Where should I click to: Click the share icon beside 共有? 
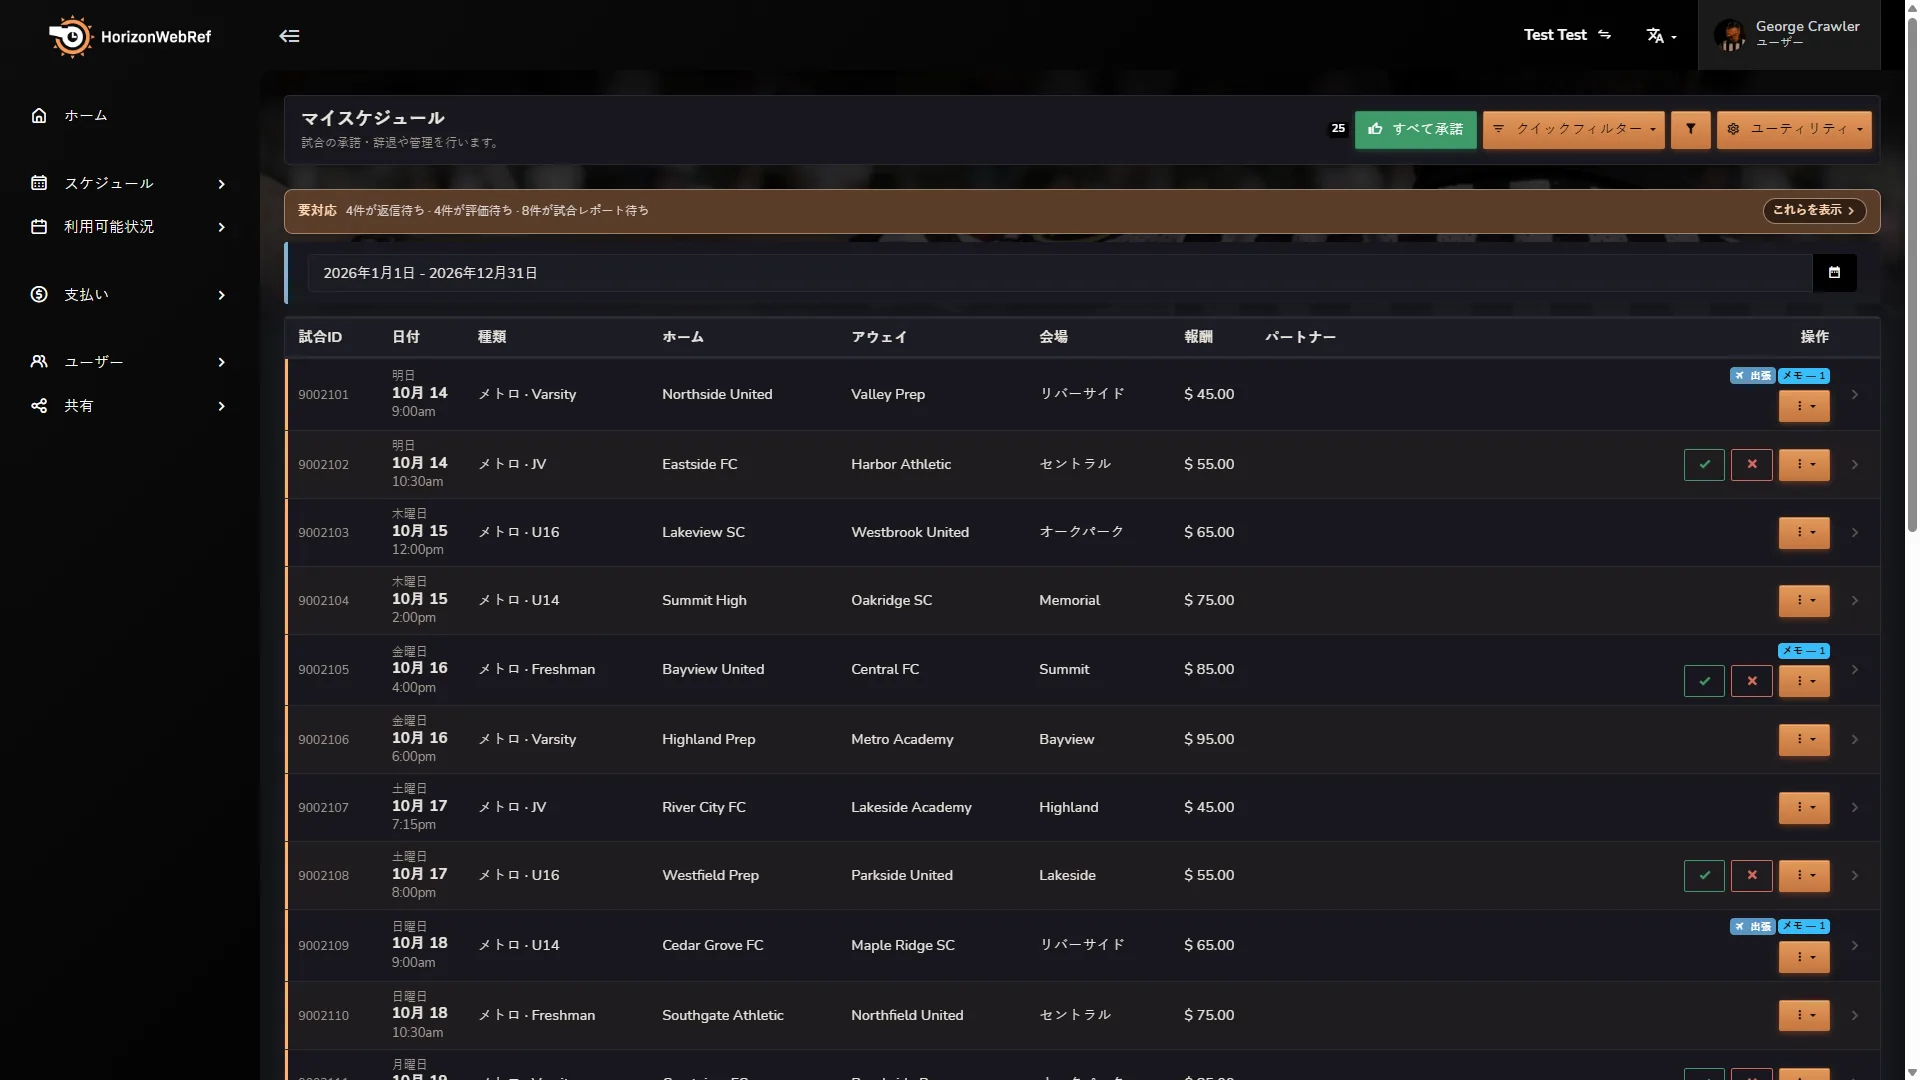click(39, 405)
